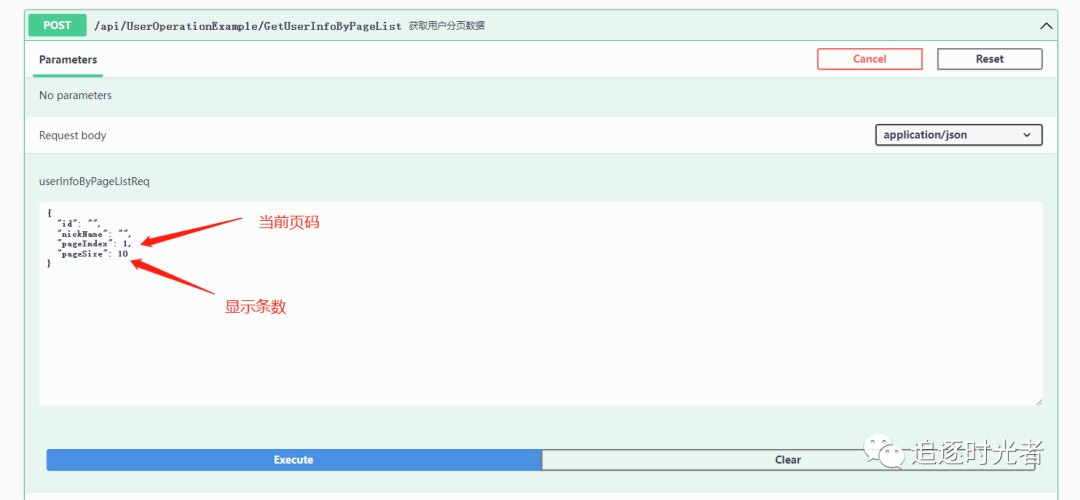Click the userInfoByPageListReq schema label
The height and width of the screenshot is (500, 1080).
pyautogui.click(x=94, y=181)
